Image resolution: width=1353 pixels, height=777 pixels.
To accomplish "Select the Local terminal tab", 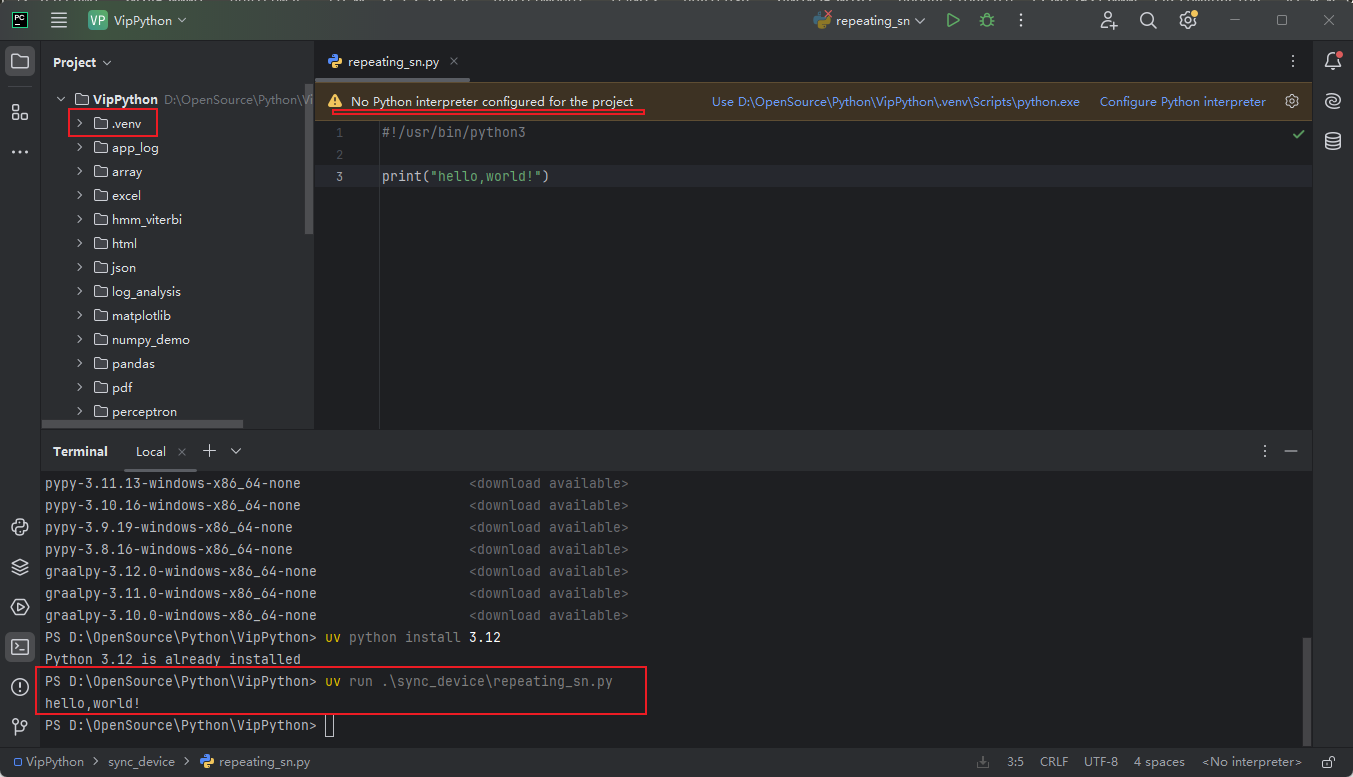I will pos(151,451).
